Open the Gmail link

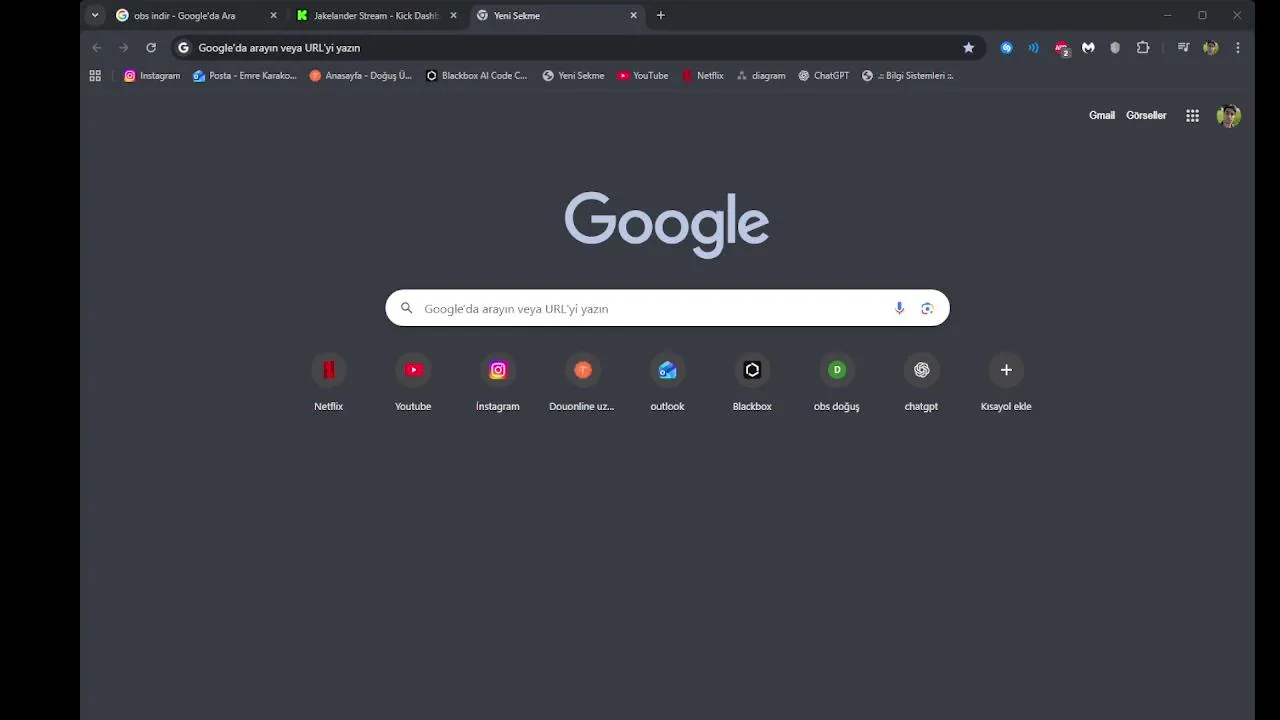click(x=1102, y=116)
